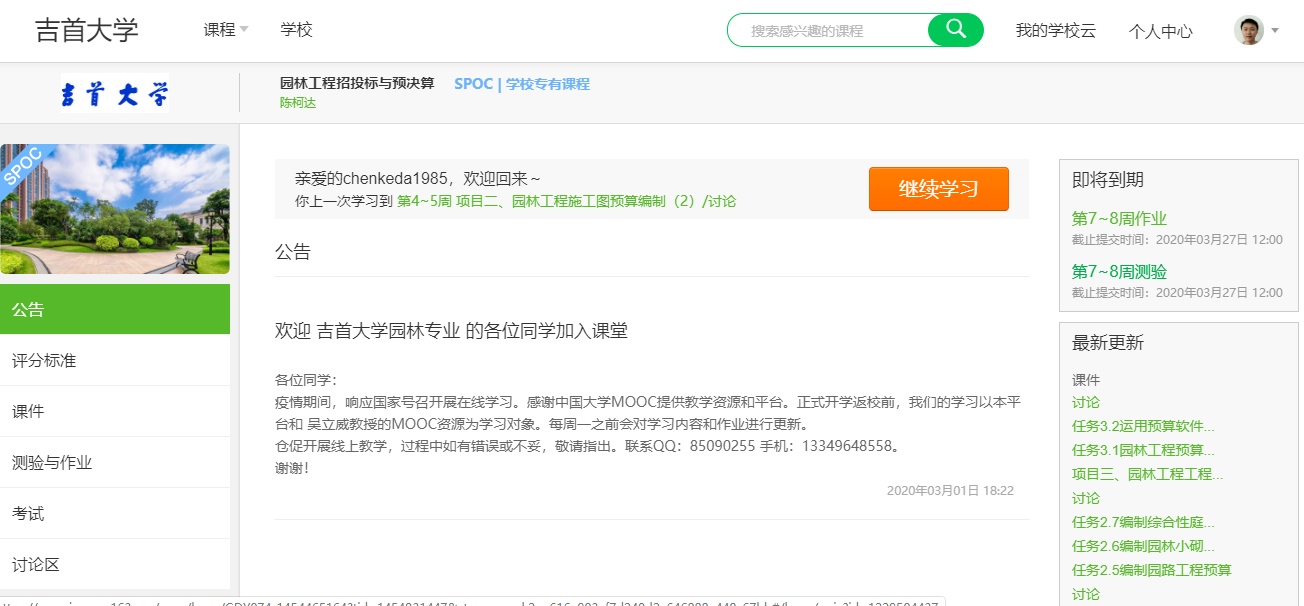
Task: Select 学校 in the top menu
Action: 296,30
